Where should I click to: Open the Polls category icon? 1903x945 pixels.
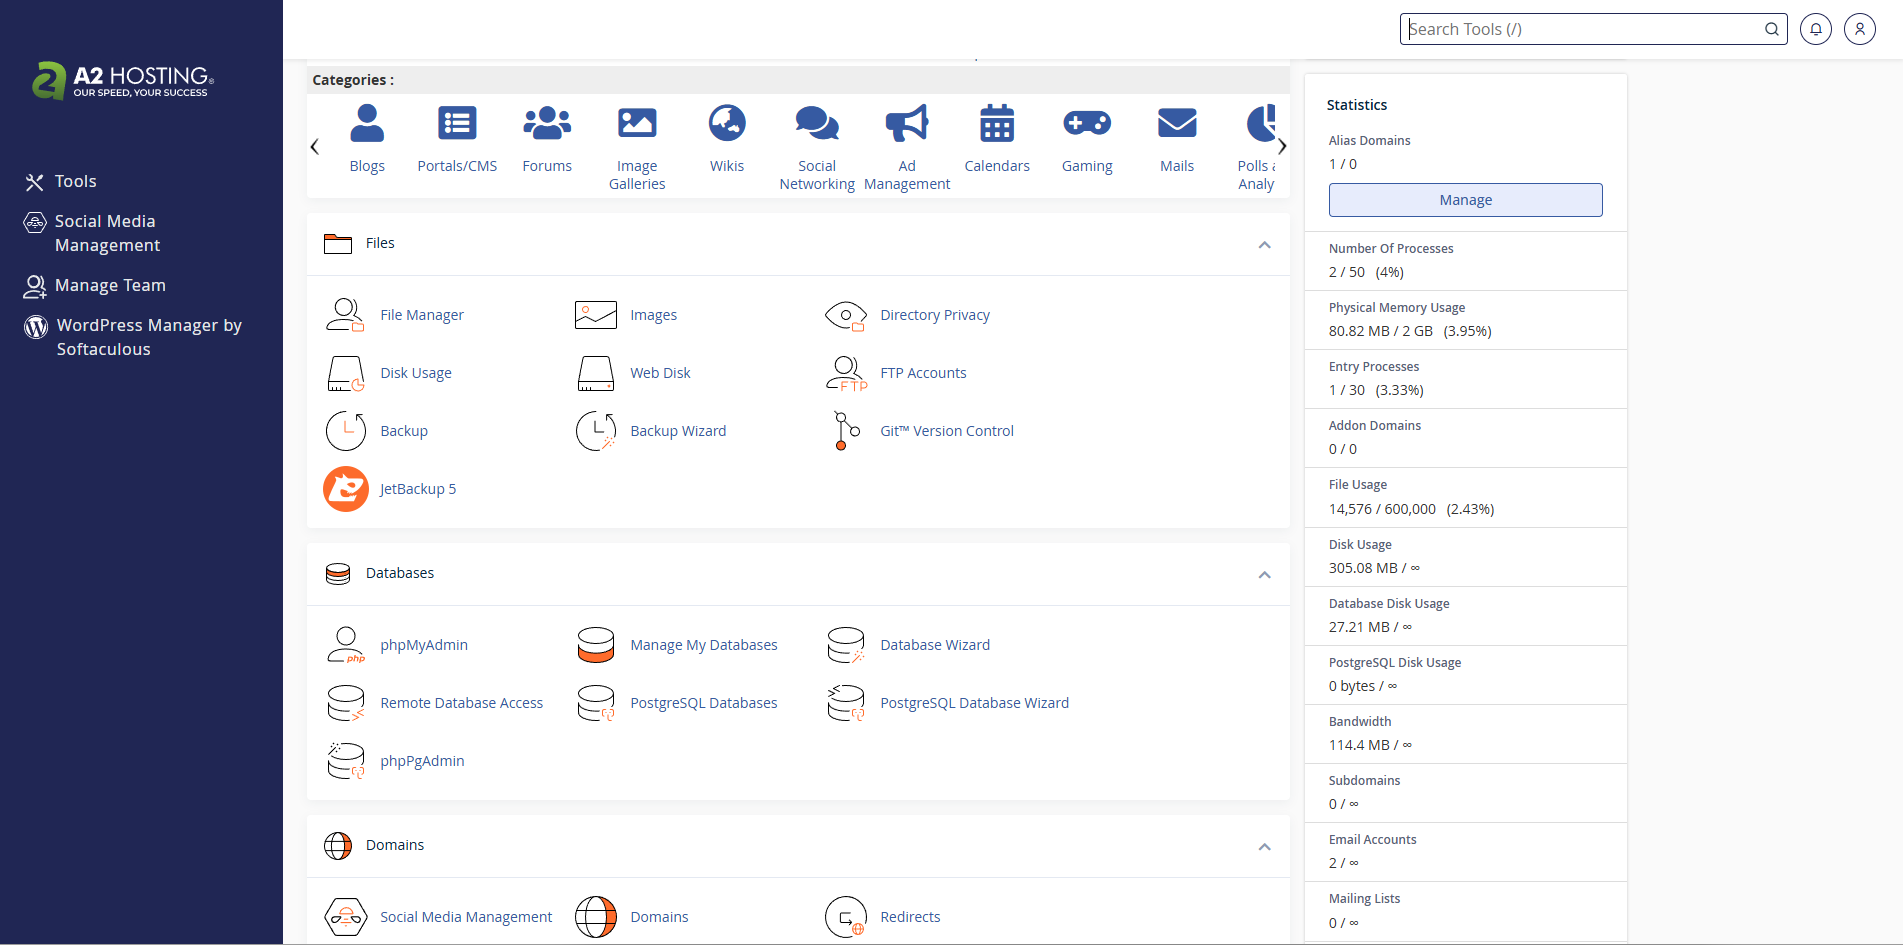[x=1261, y=123]
